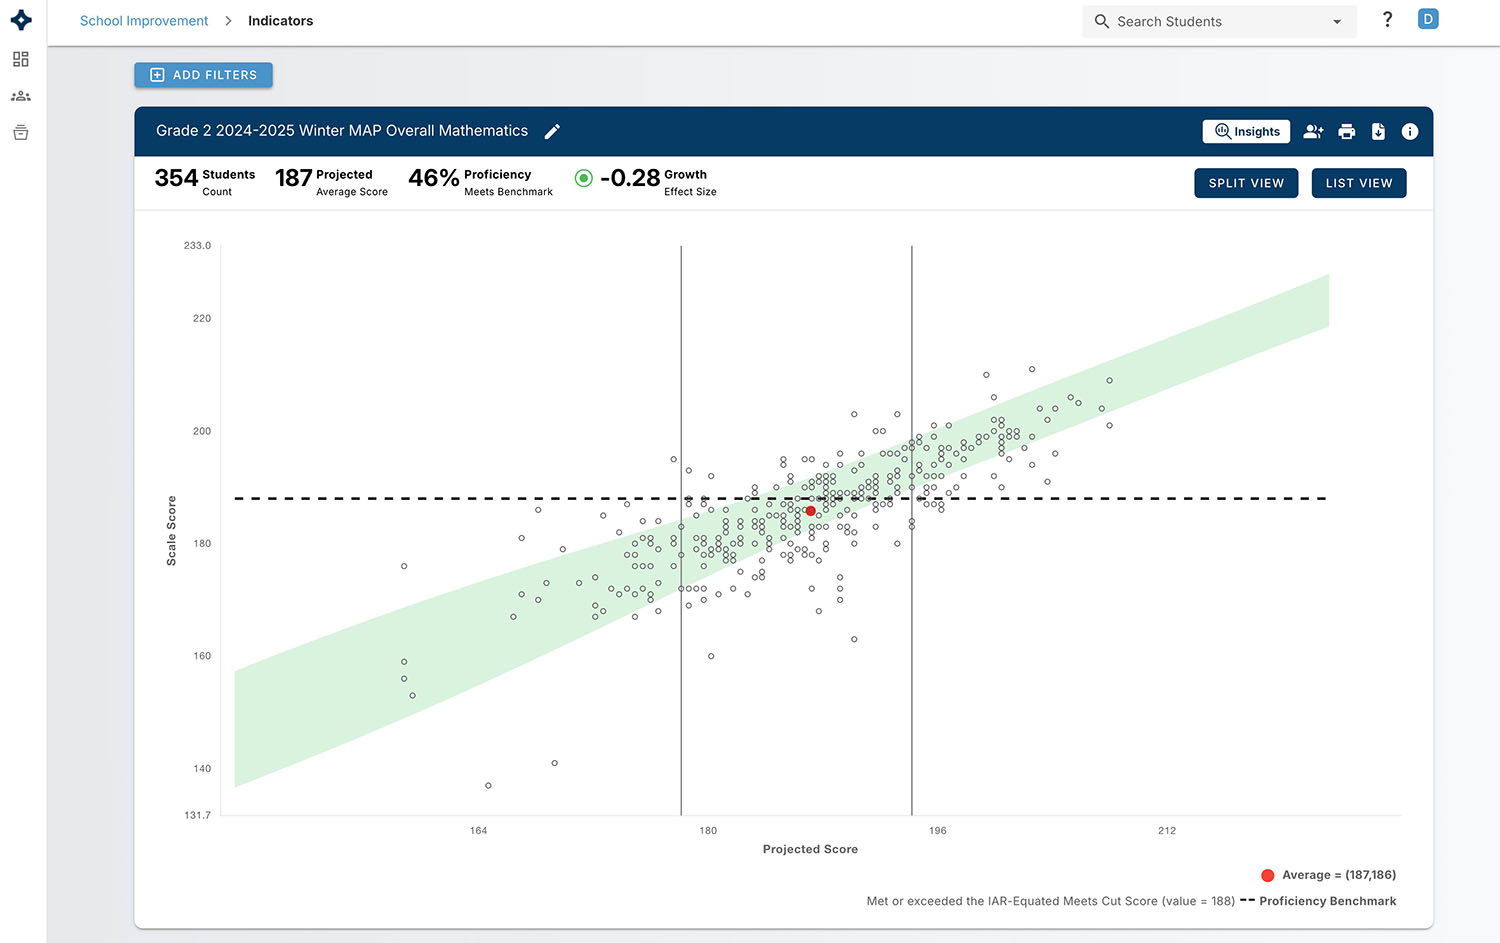Open the Insights button
The image size is (1500, 943).
tap(1246, 131)
